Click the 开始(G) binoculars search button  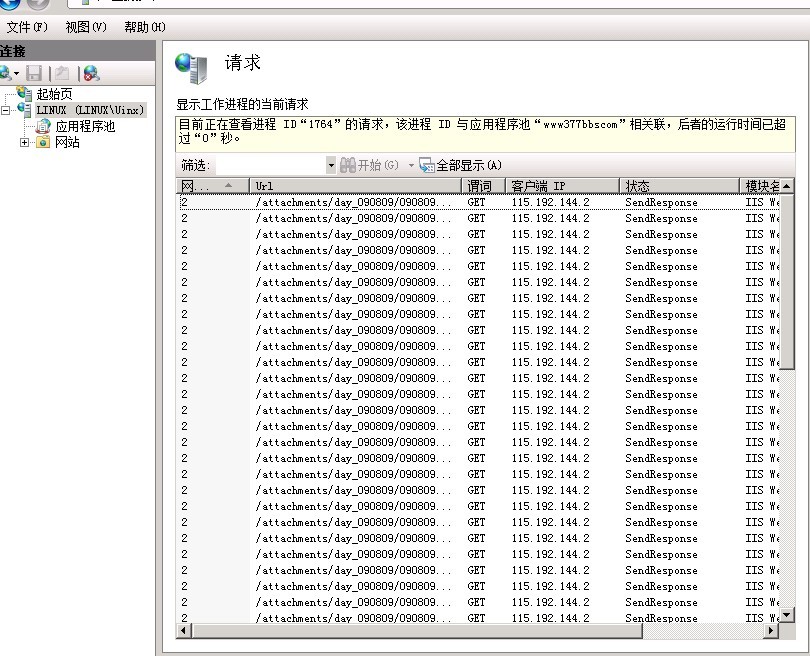tap(370, 165)
